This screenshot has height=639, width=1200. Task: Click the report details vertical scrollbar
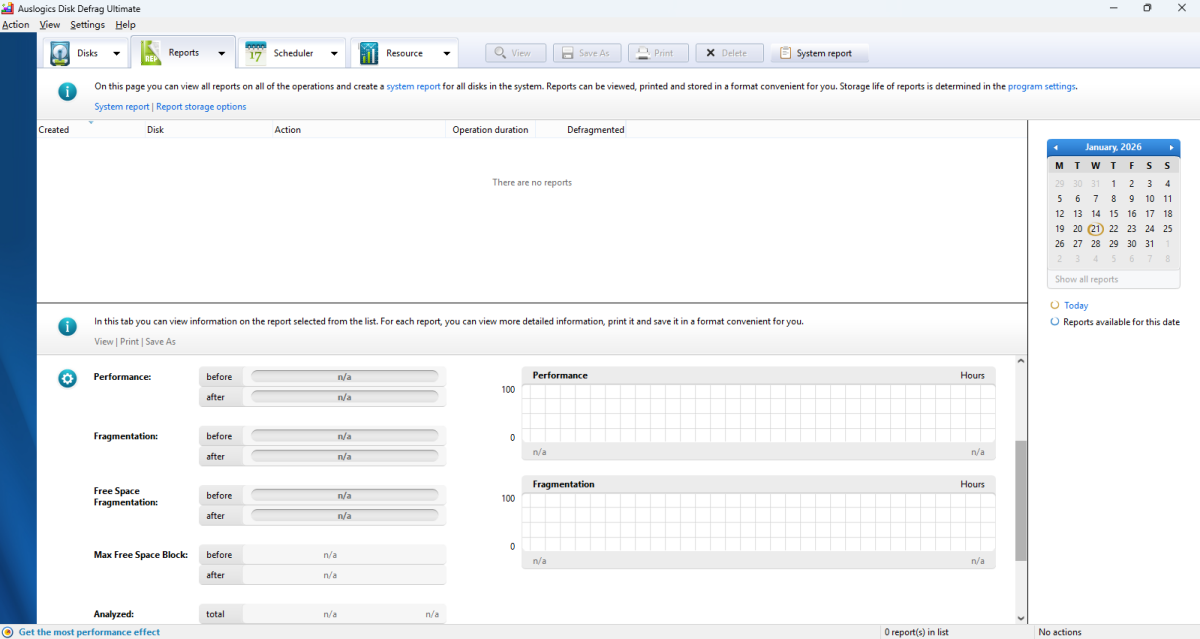pos(1020,500)
